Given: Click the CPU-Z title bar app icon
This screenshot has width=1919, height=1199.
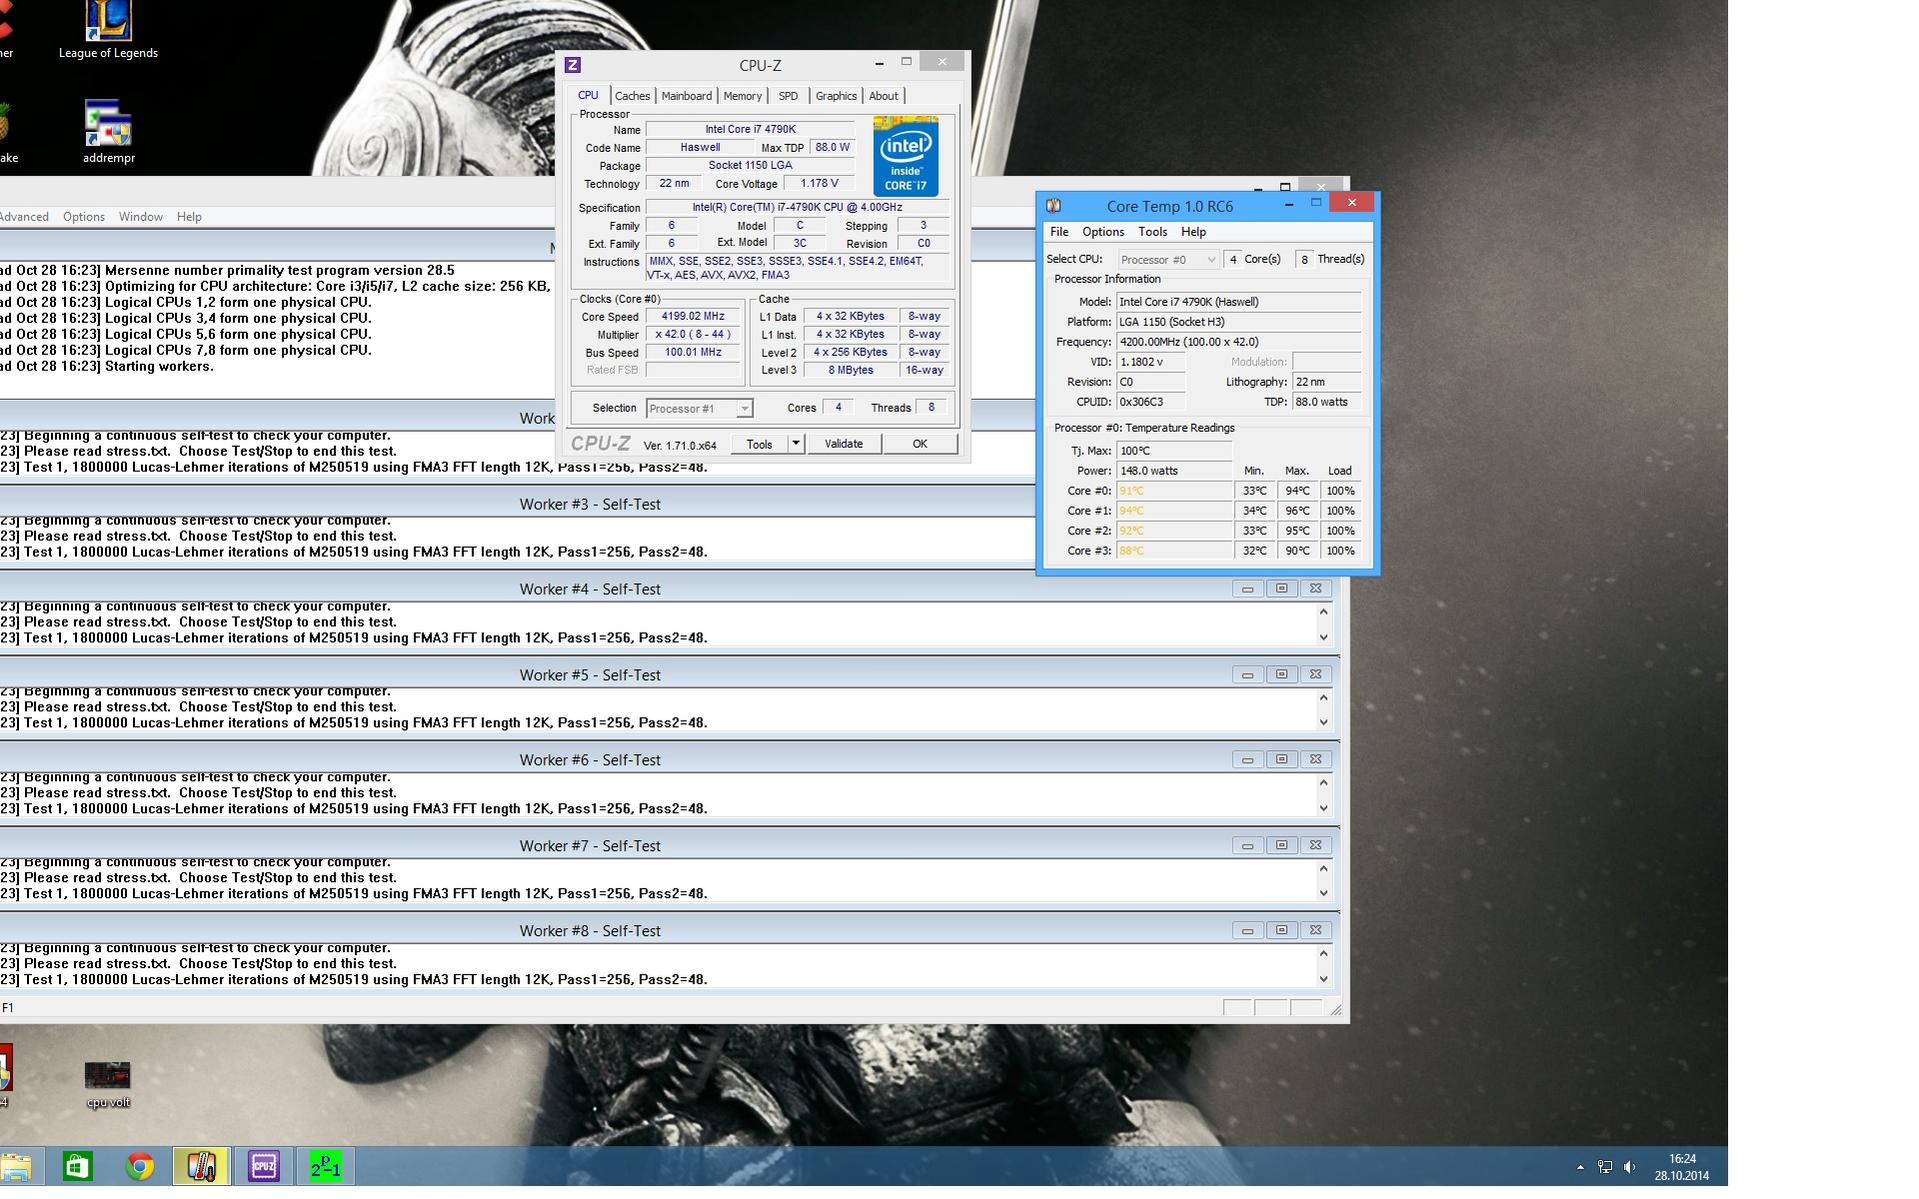Looking at the screenshot, I should (x=573, y=65).
